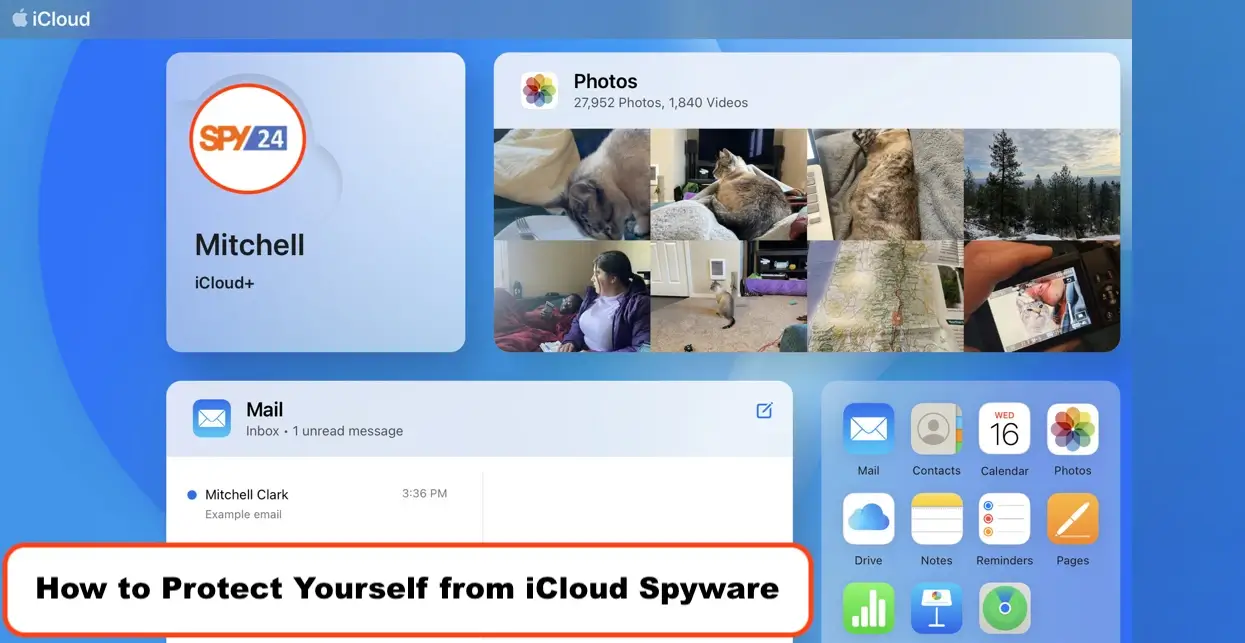Open the Mail app icon

point(868,429)
